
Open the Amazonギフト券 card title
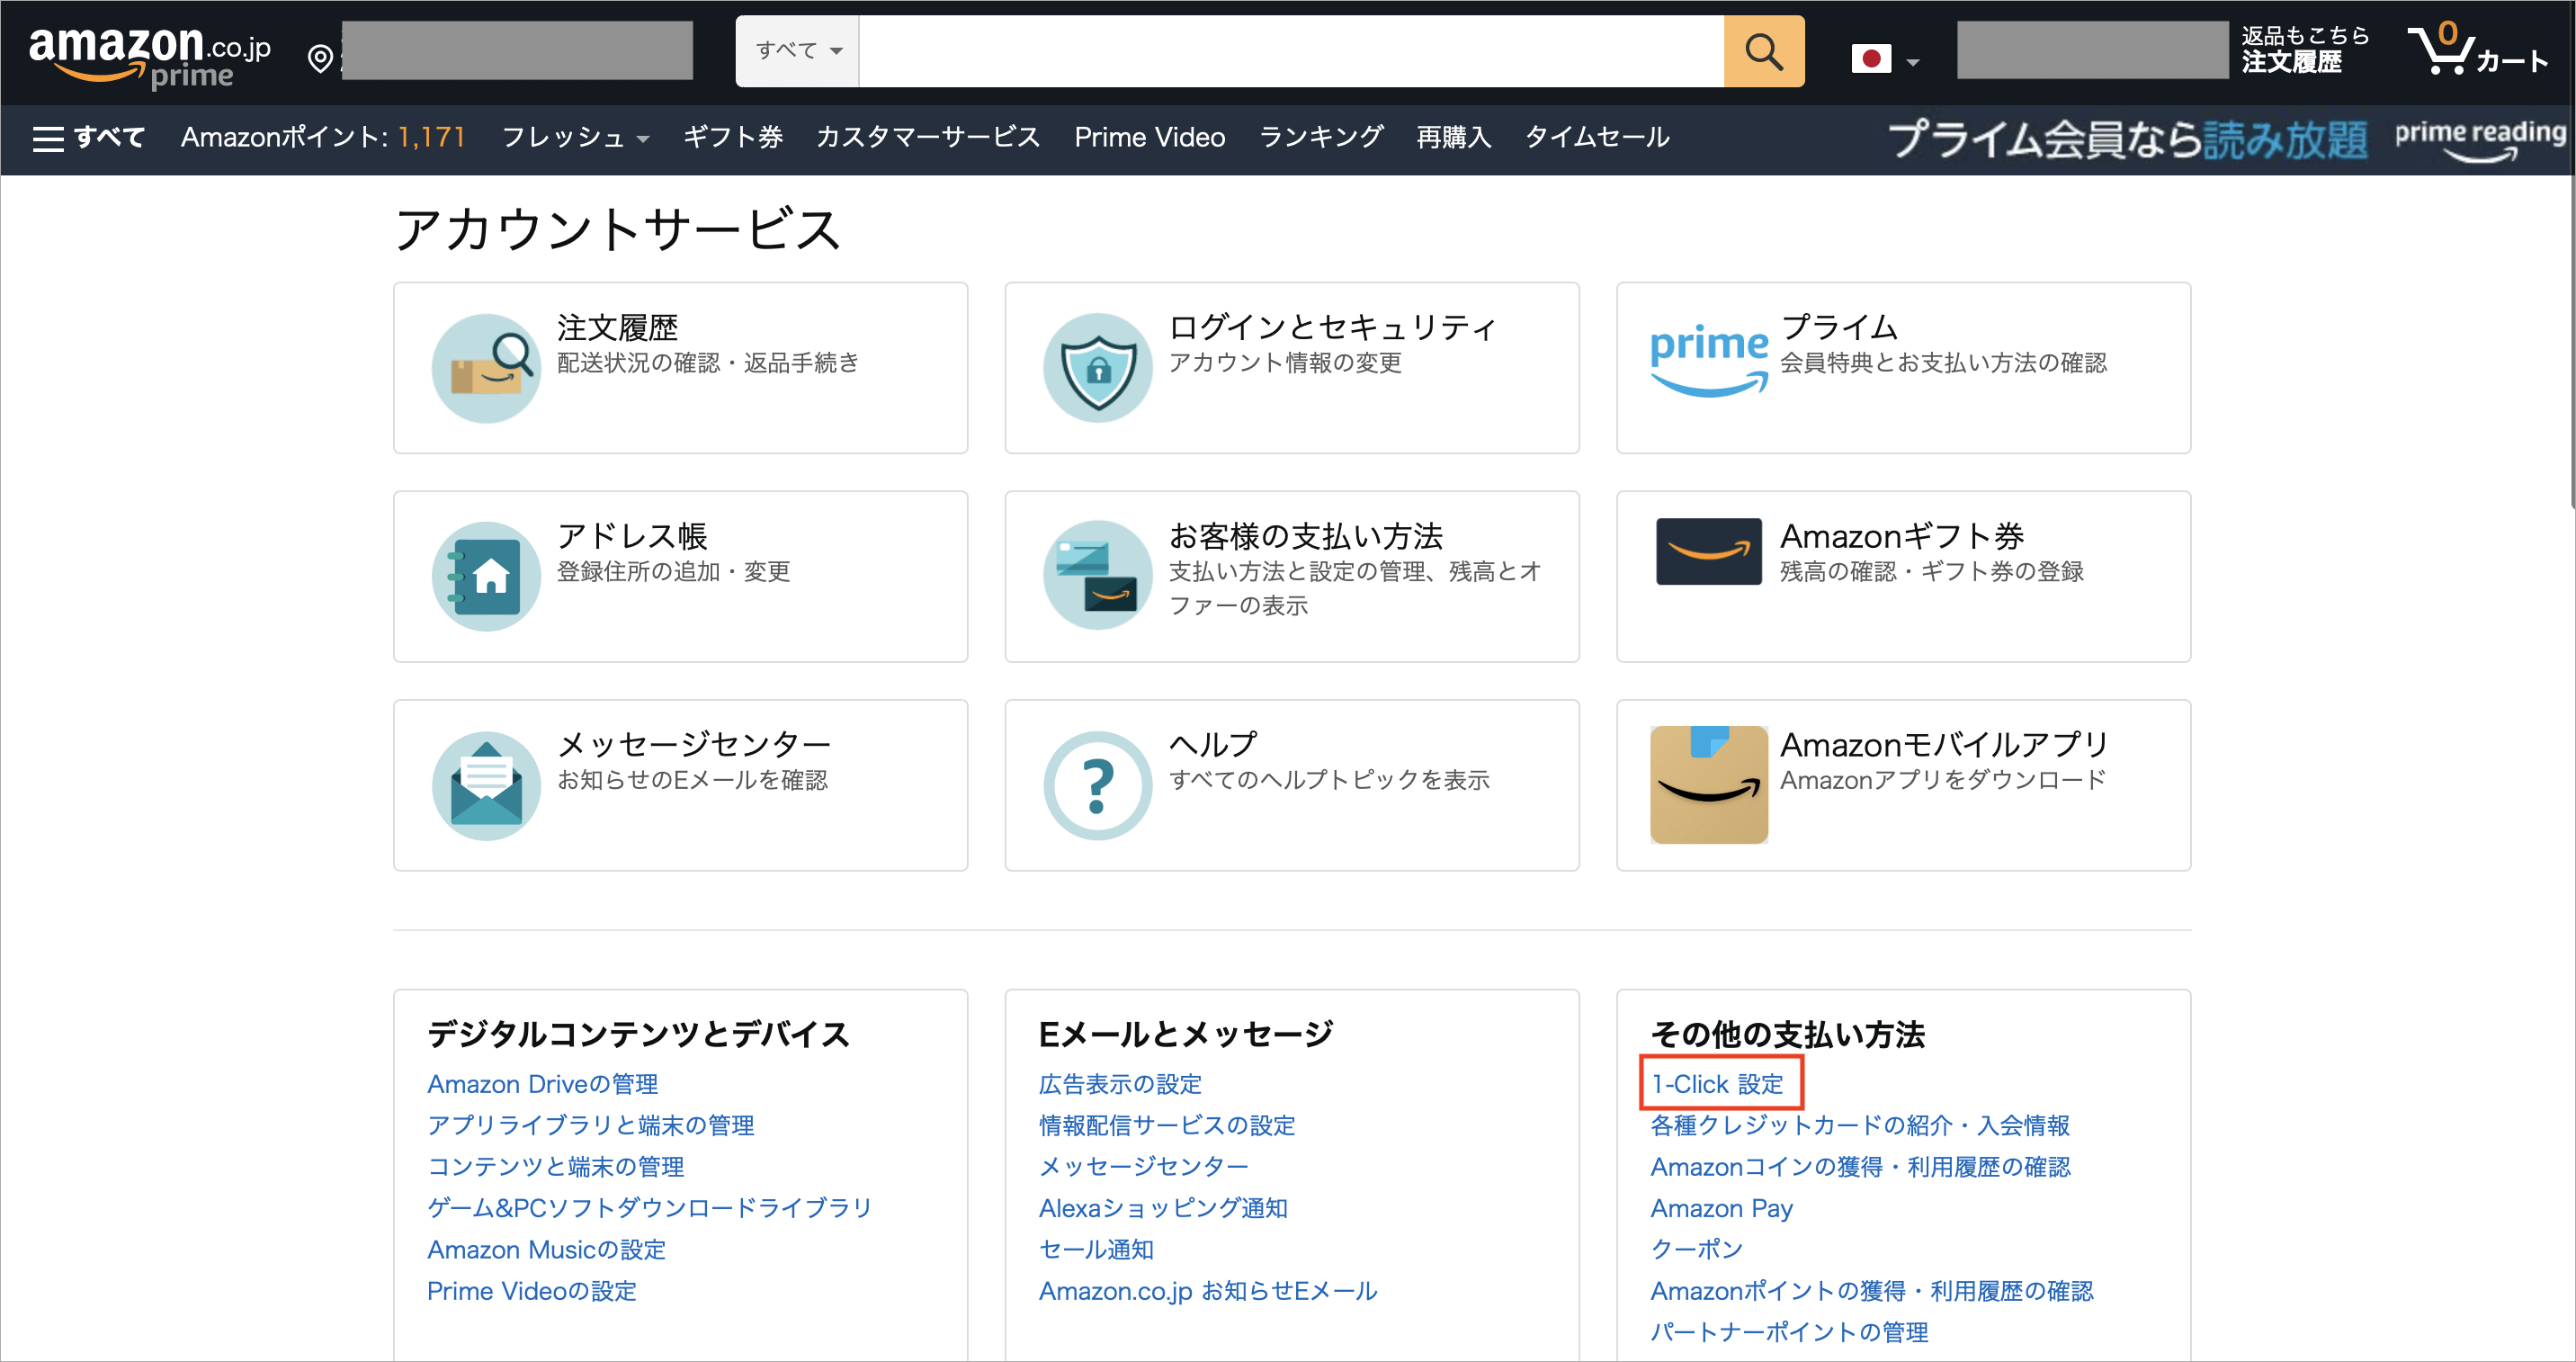pos(1902,537)
